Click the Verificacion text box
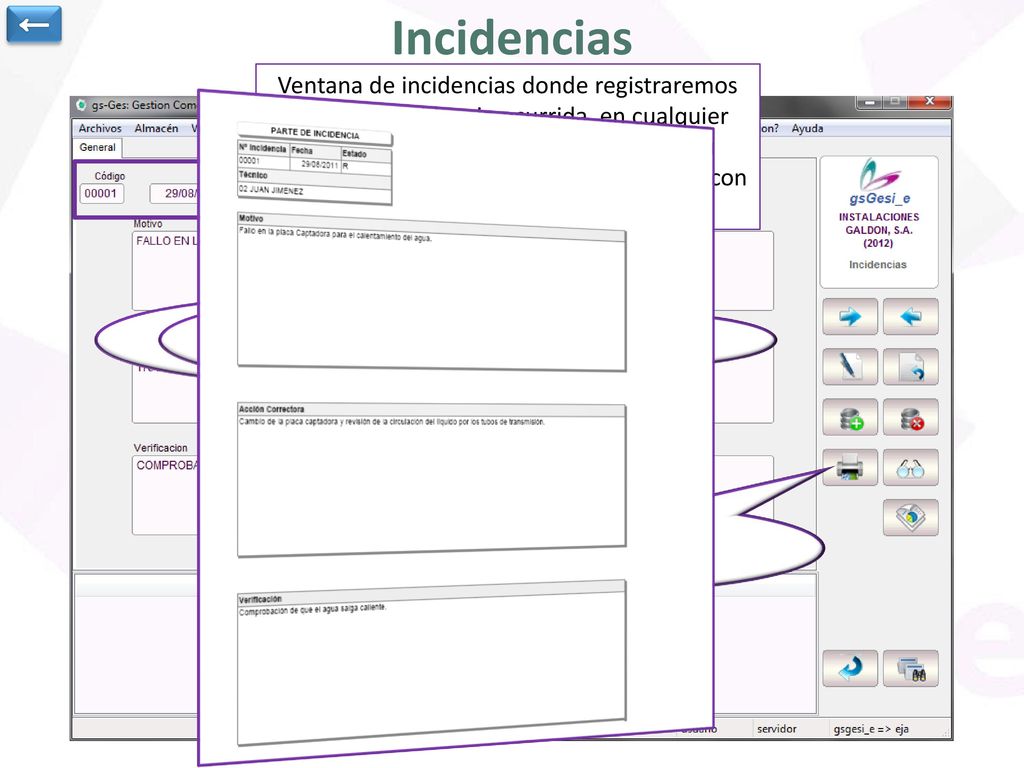The image size is (1024, 768). [x=165, y=495]
